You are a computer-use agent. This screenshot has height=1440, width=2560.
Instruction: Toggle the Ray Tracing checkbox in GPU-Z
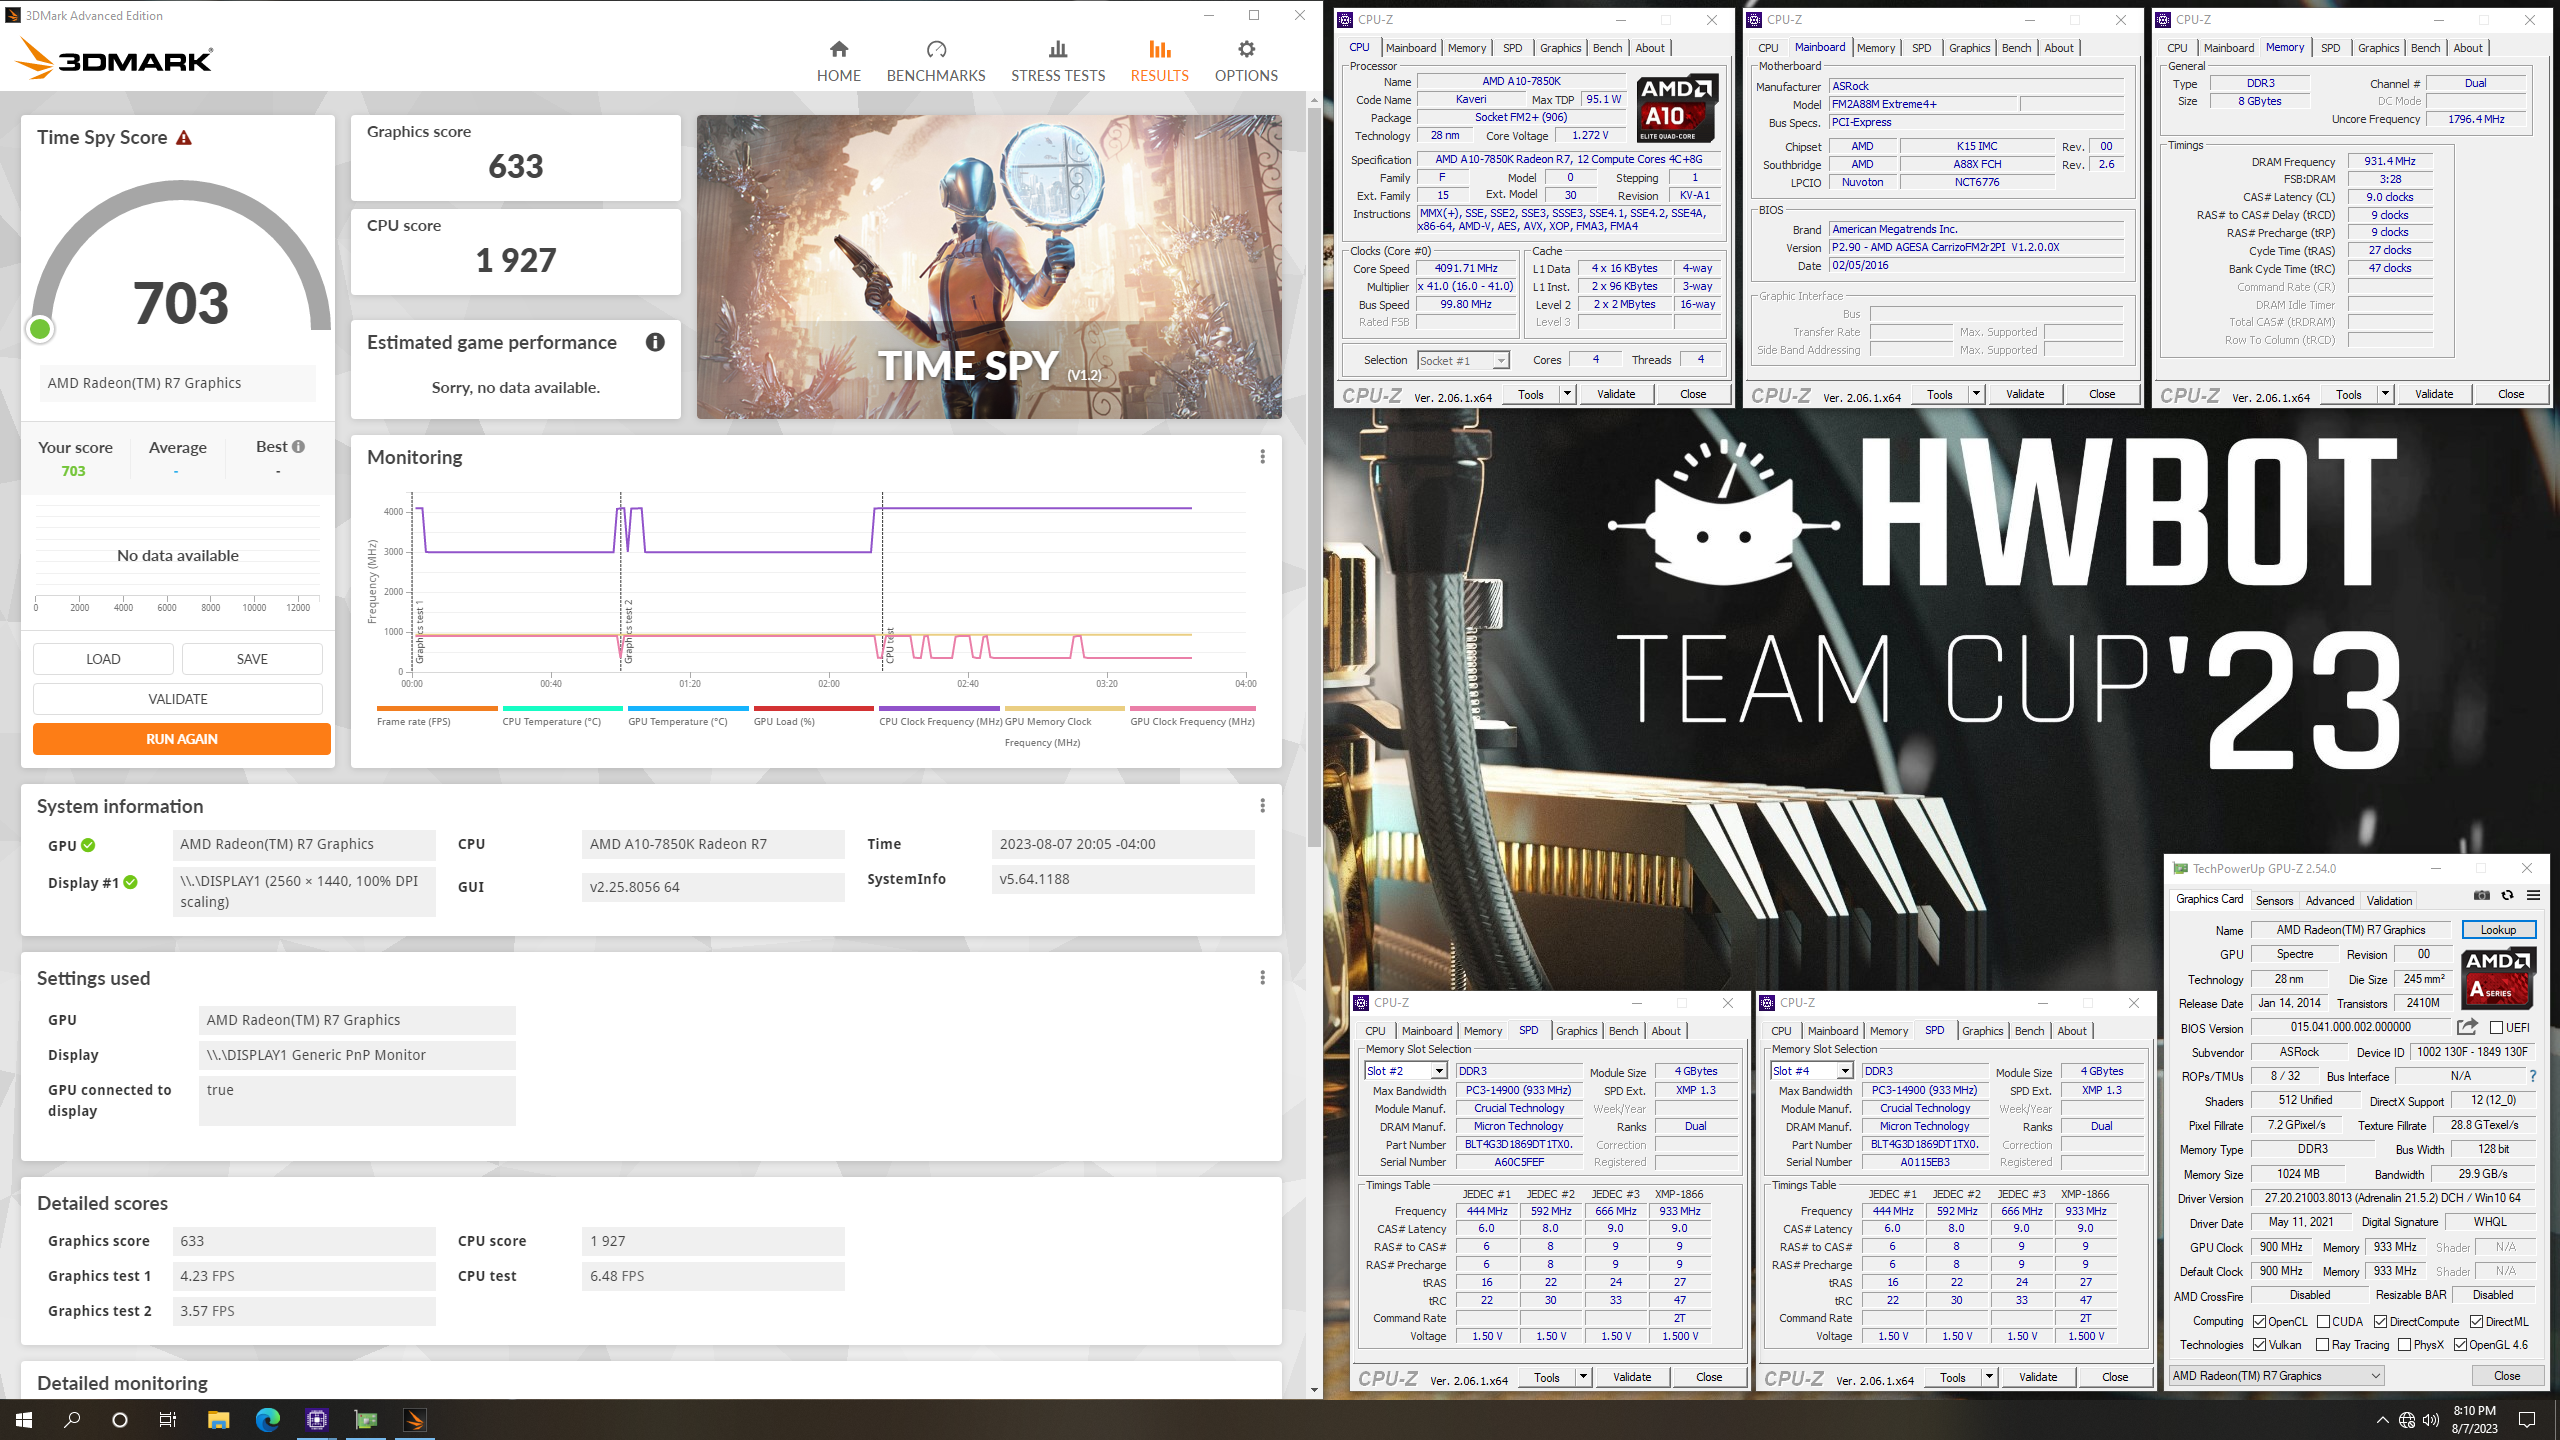2323,1344
